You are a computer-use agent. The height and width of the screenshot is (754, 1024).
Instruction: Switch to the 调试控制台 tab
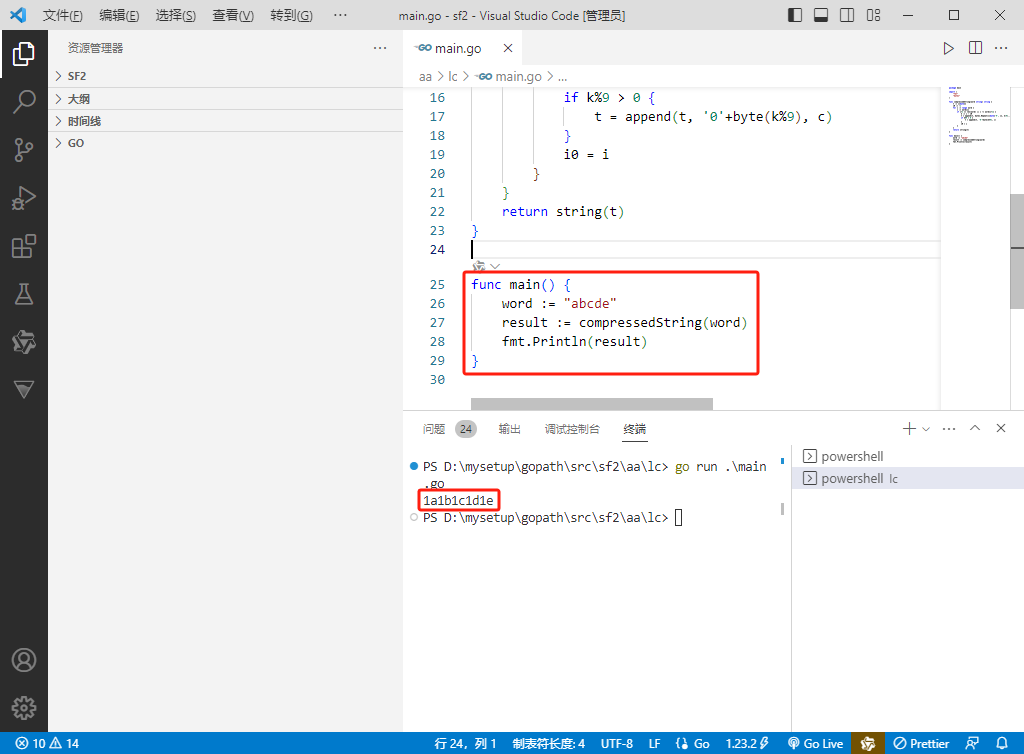pyautogui.click(x=572, y=429)
